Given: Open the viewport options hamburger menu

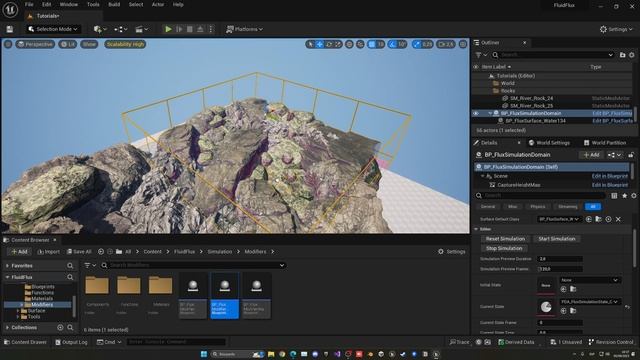Looking at the screenshot, I should click(8, 44).
